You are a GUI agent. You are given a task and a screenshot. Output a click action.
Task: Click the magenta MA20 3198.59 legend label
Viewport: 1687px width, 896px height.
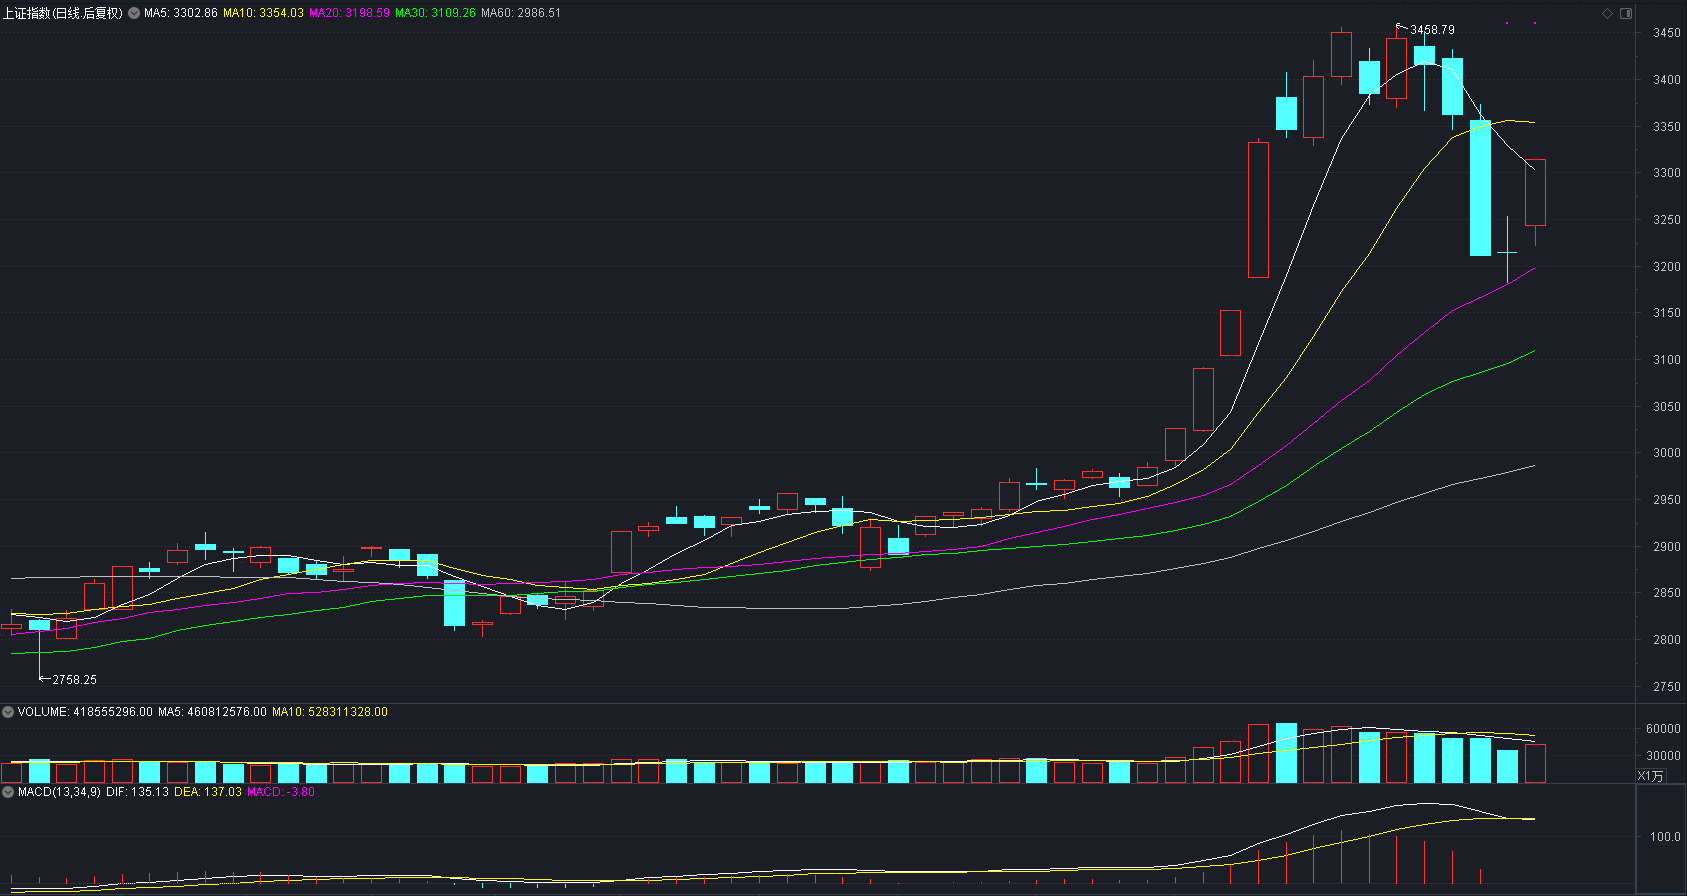pos(349,13)
